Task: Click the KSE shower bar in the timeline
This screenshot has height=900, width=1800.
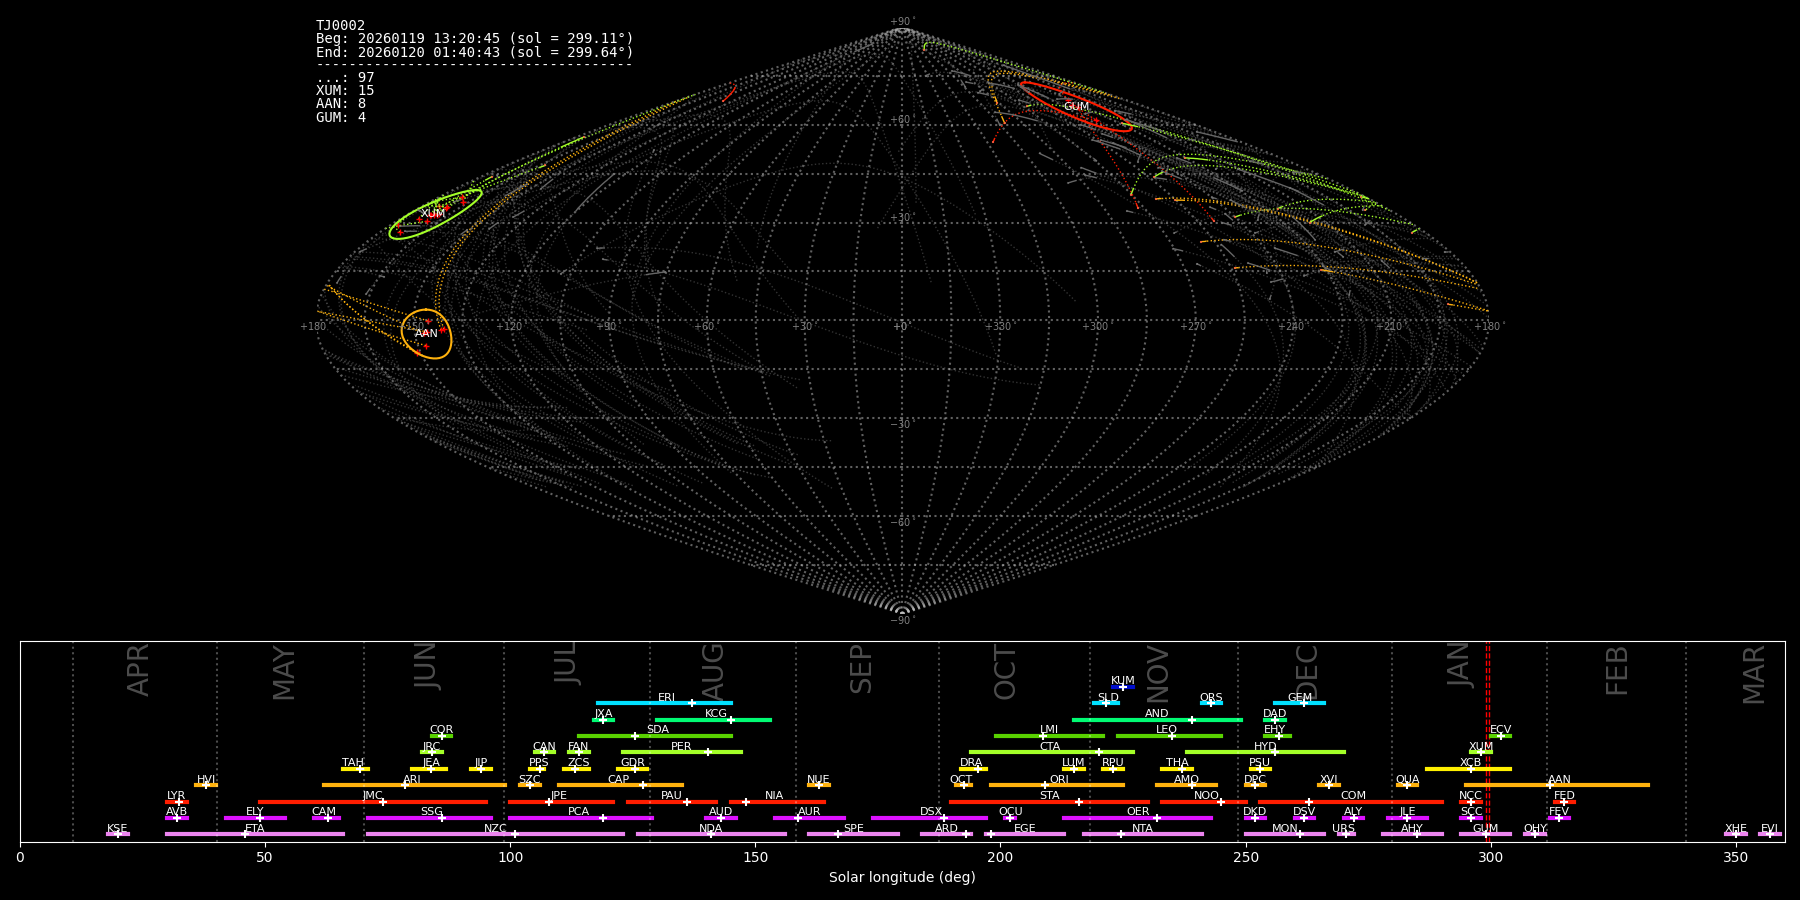Action: tap(118, 834)
